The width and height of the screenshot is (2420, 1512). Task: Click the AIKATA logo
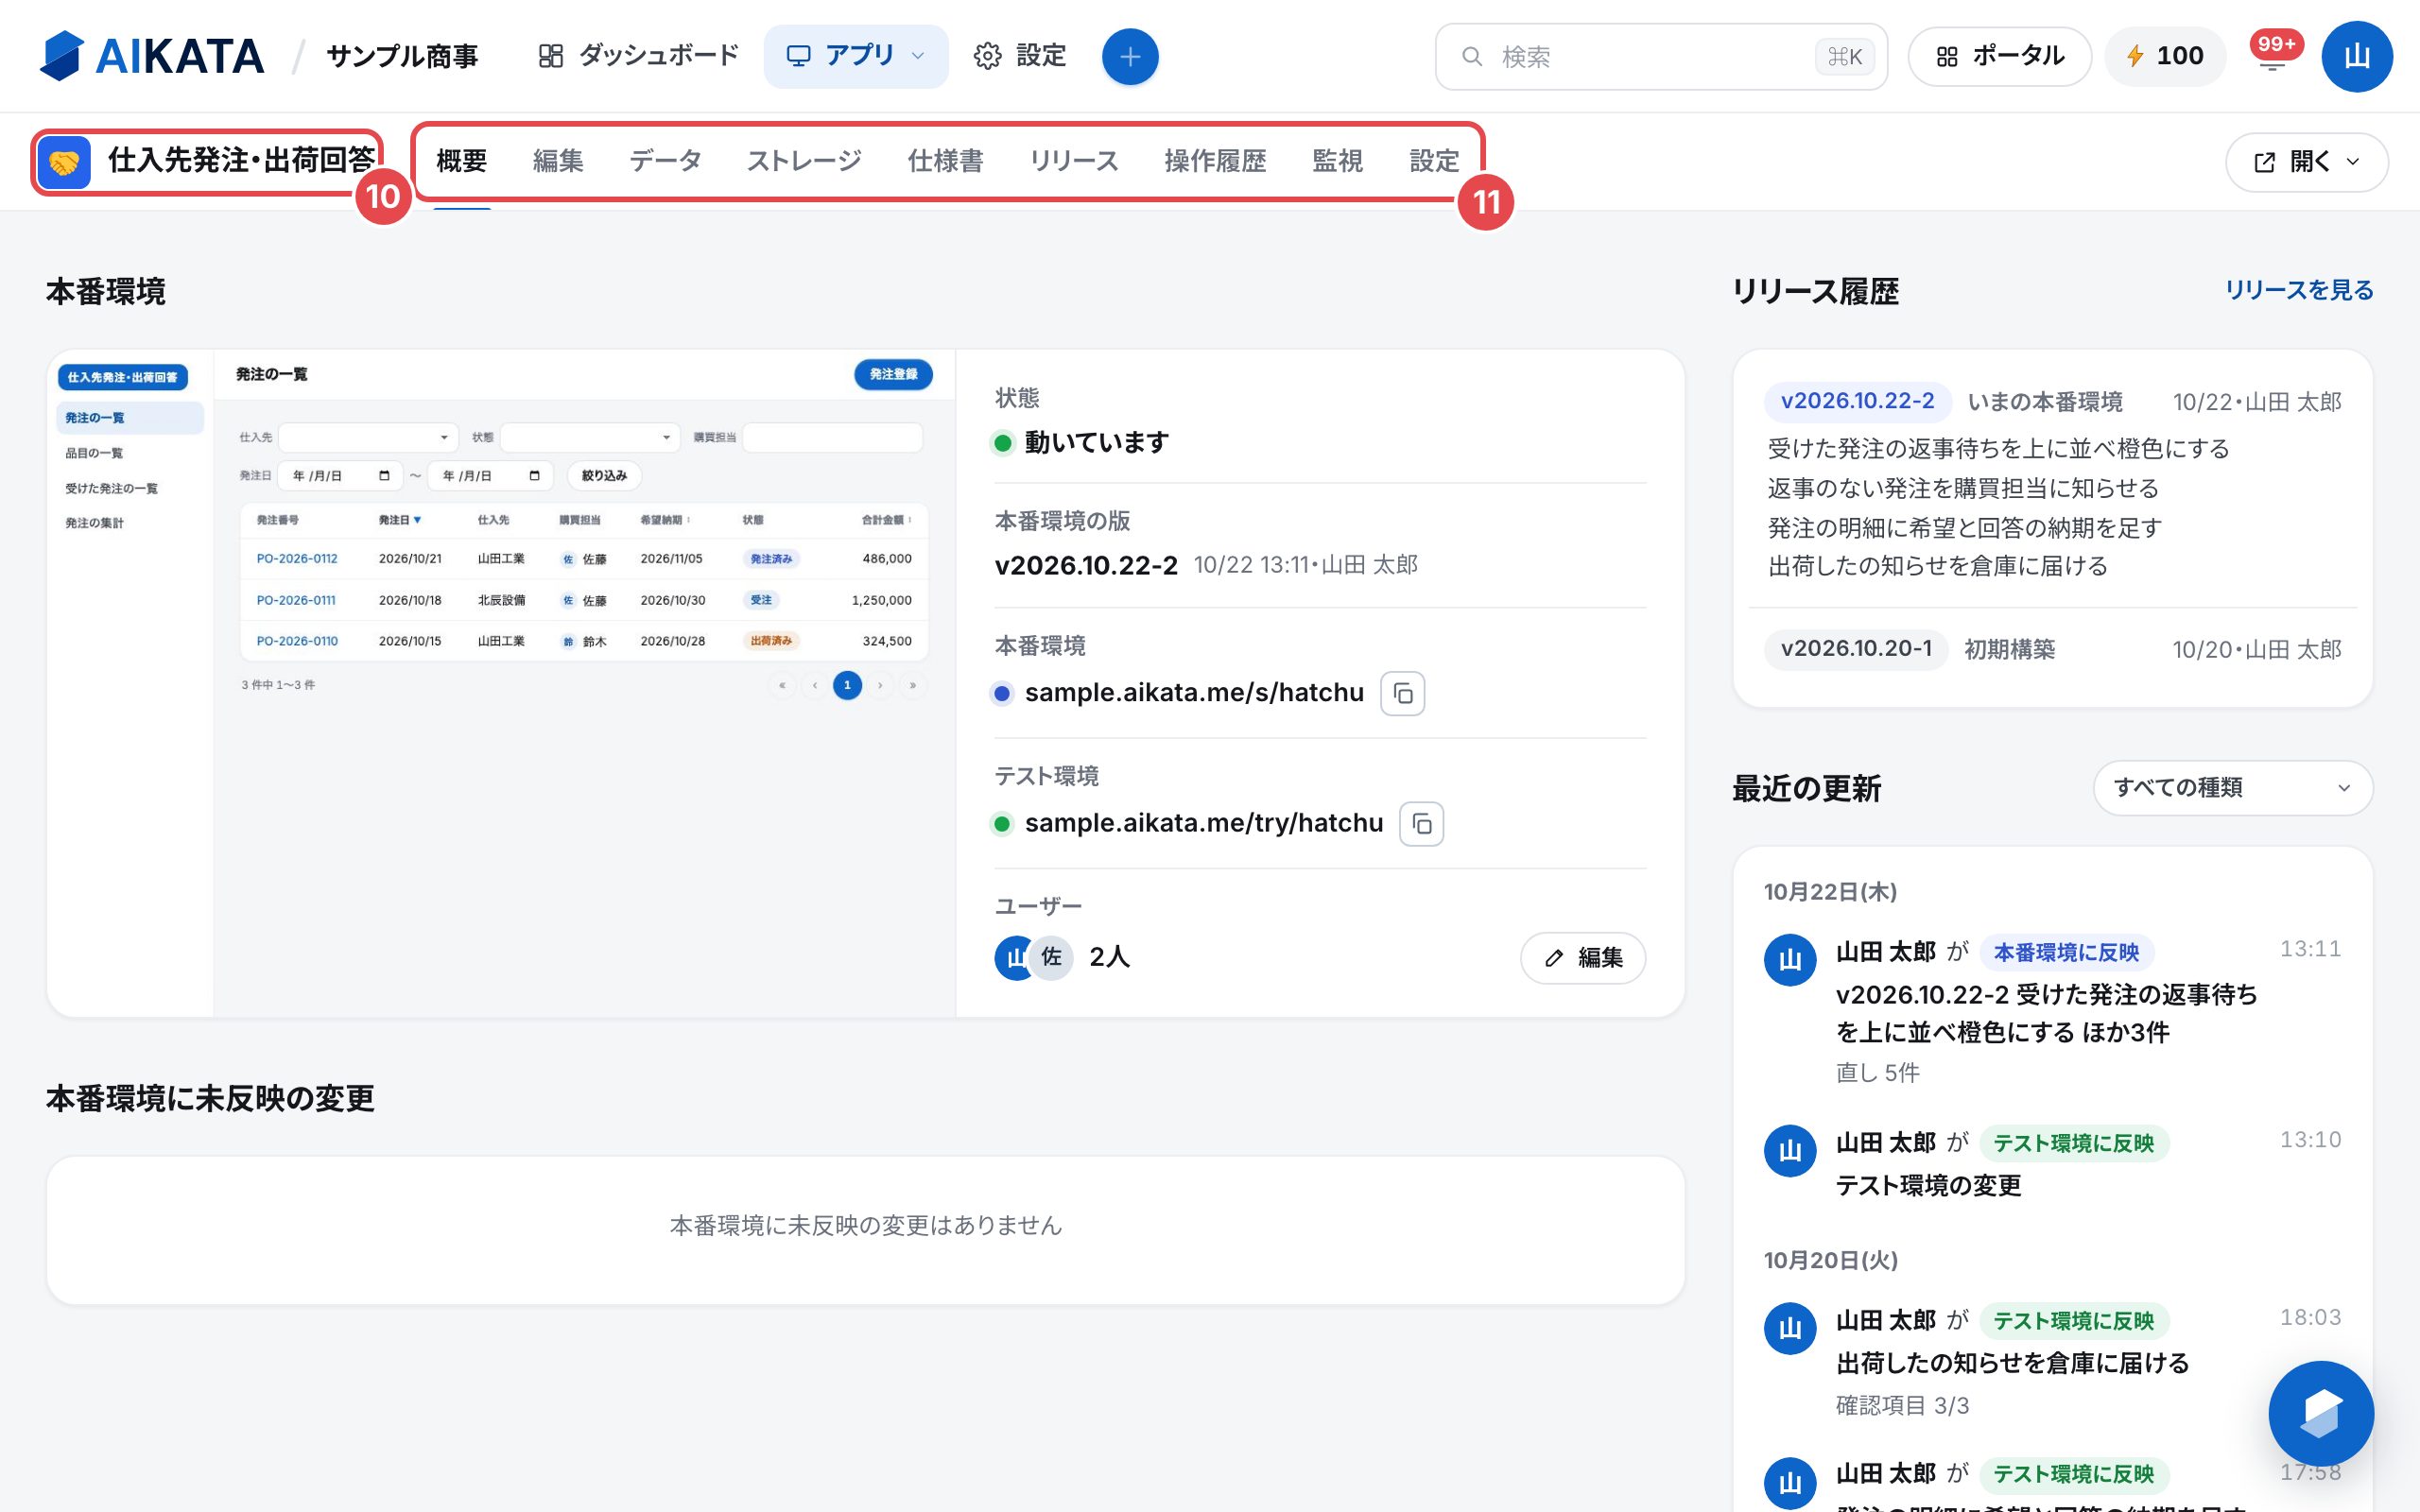(152, 56)
